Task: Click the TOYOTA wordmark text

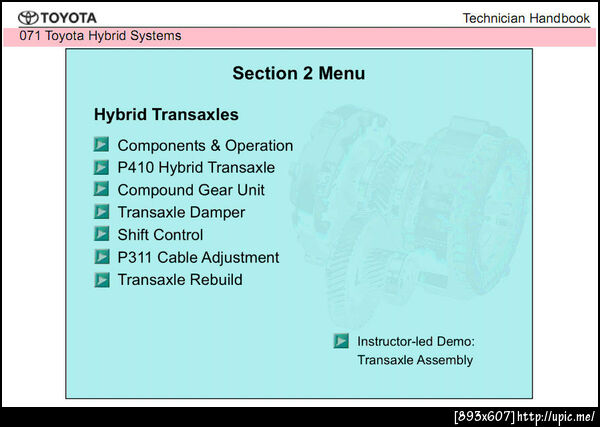Action: coord(68,18)
